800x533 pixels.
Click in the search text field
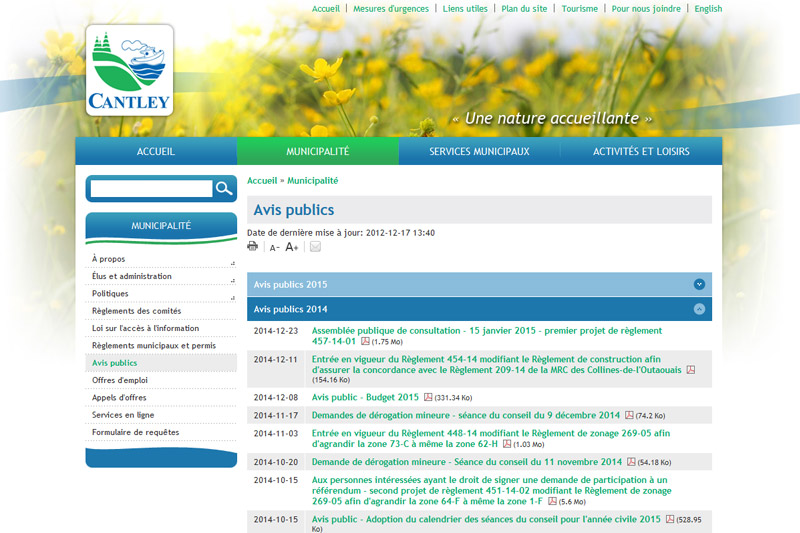[x=152, y=189]
